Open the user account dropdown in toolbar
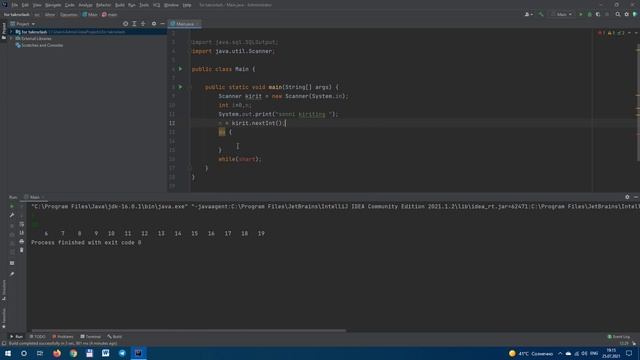 click(x=528, y=14)
